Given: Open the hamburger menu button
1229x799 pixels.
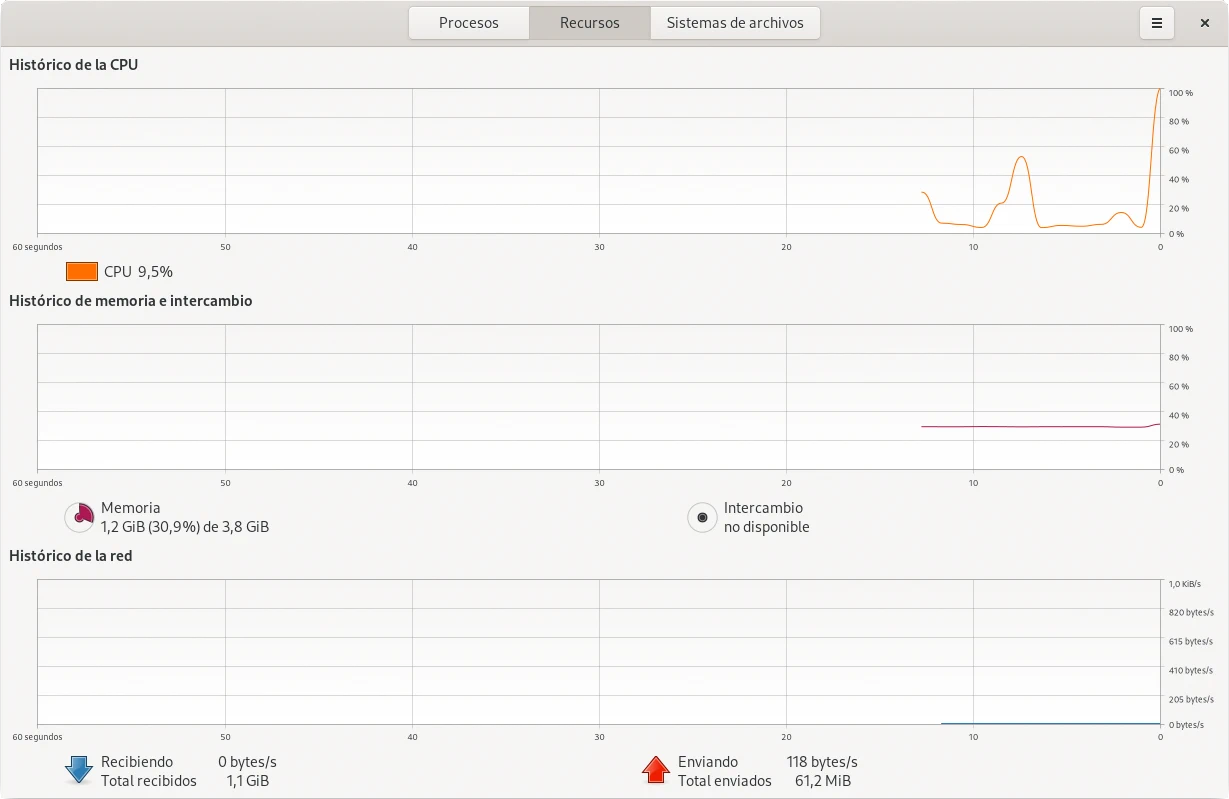Looking at the screenshot, I should (1157, 23).
